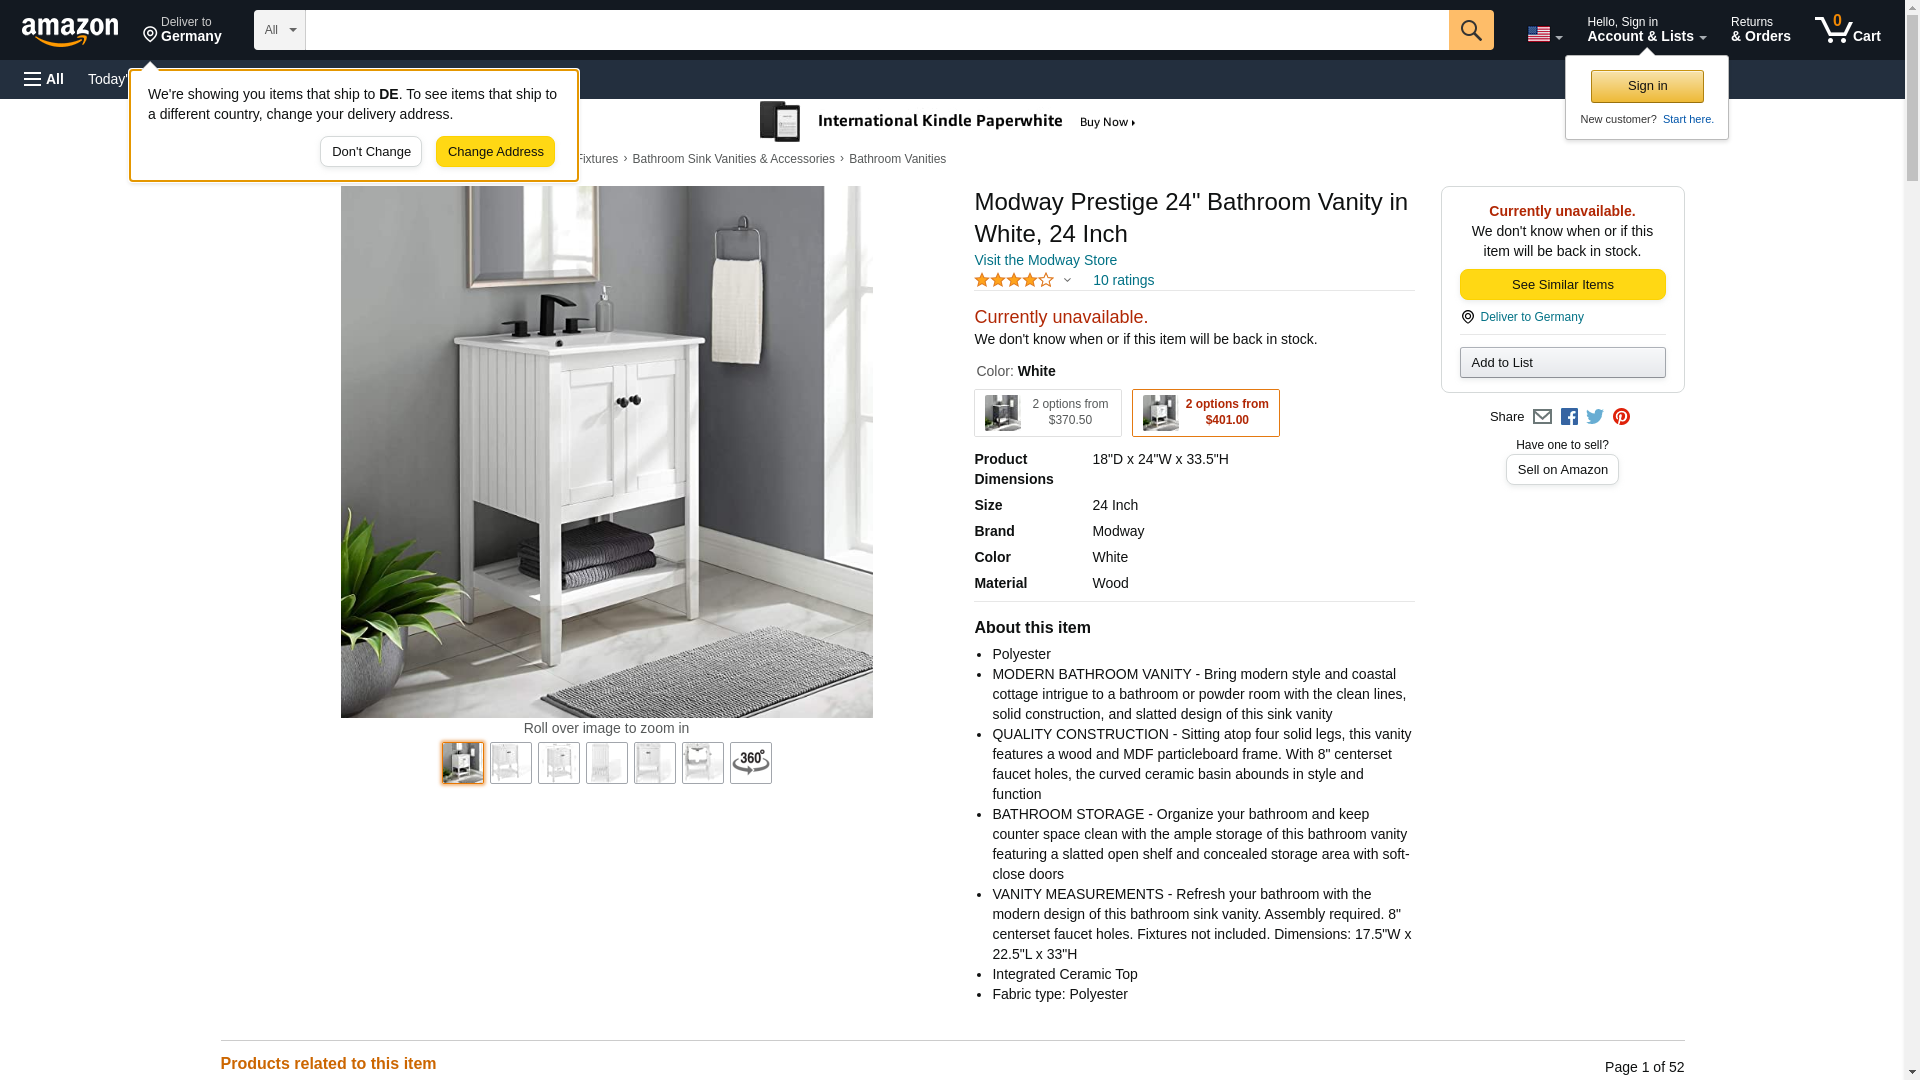1920x1080 pixels.
Task: Click the Change Address button
Action: [495, 152]
